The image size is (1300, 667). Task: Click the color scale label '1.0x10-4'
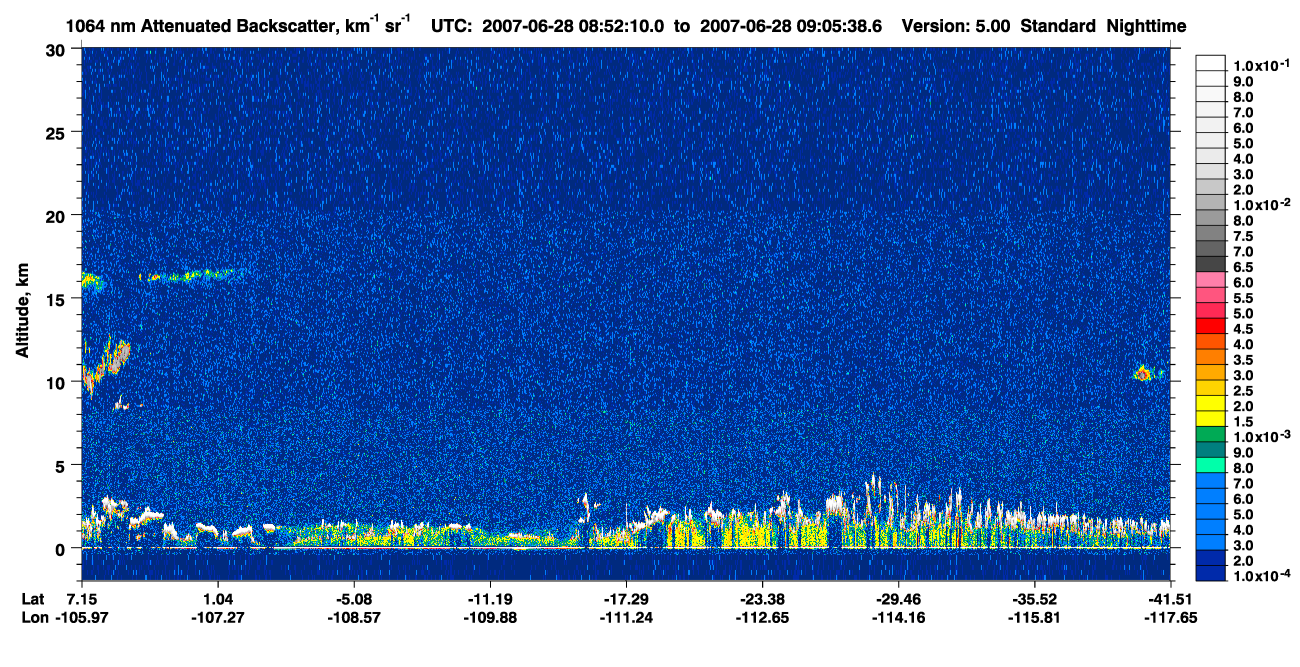click(1260, 575)
